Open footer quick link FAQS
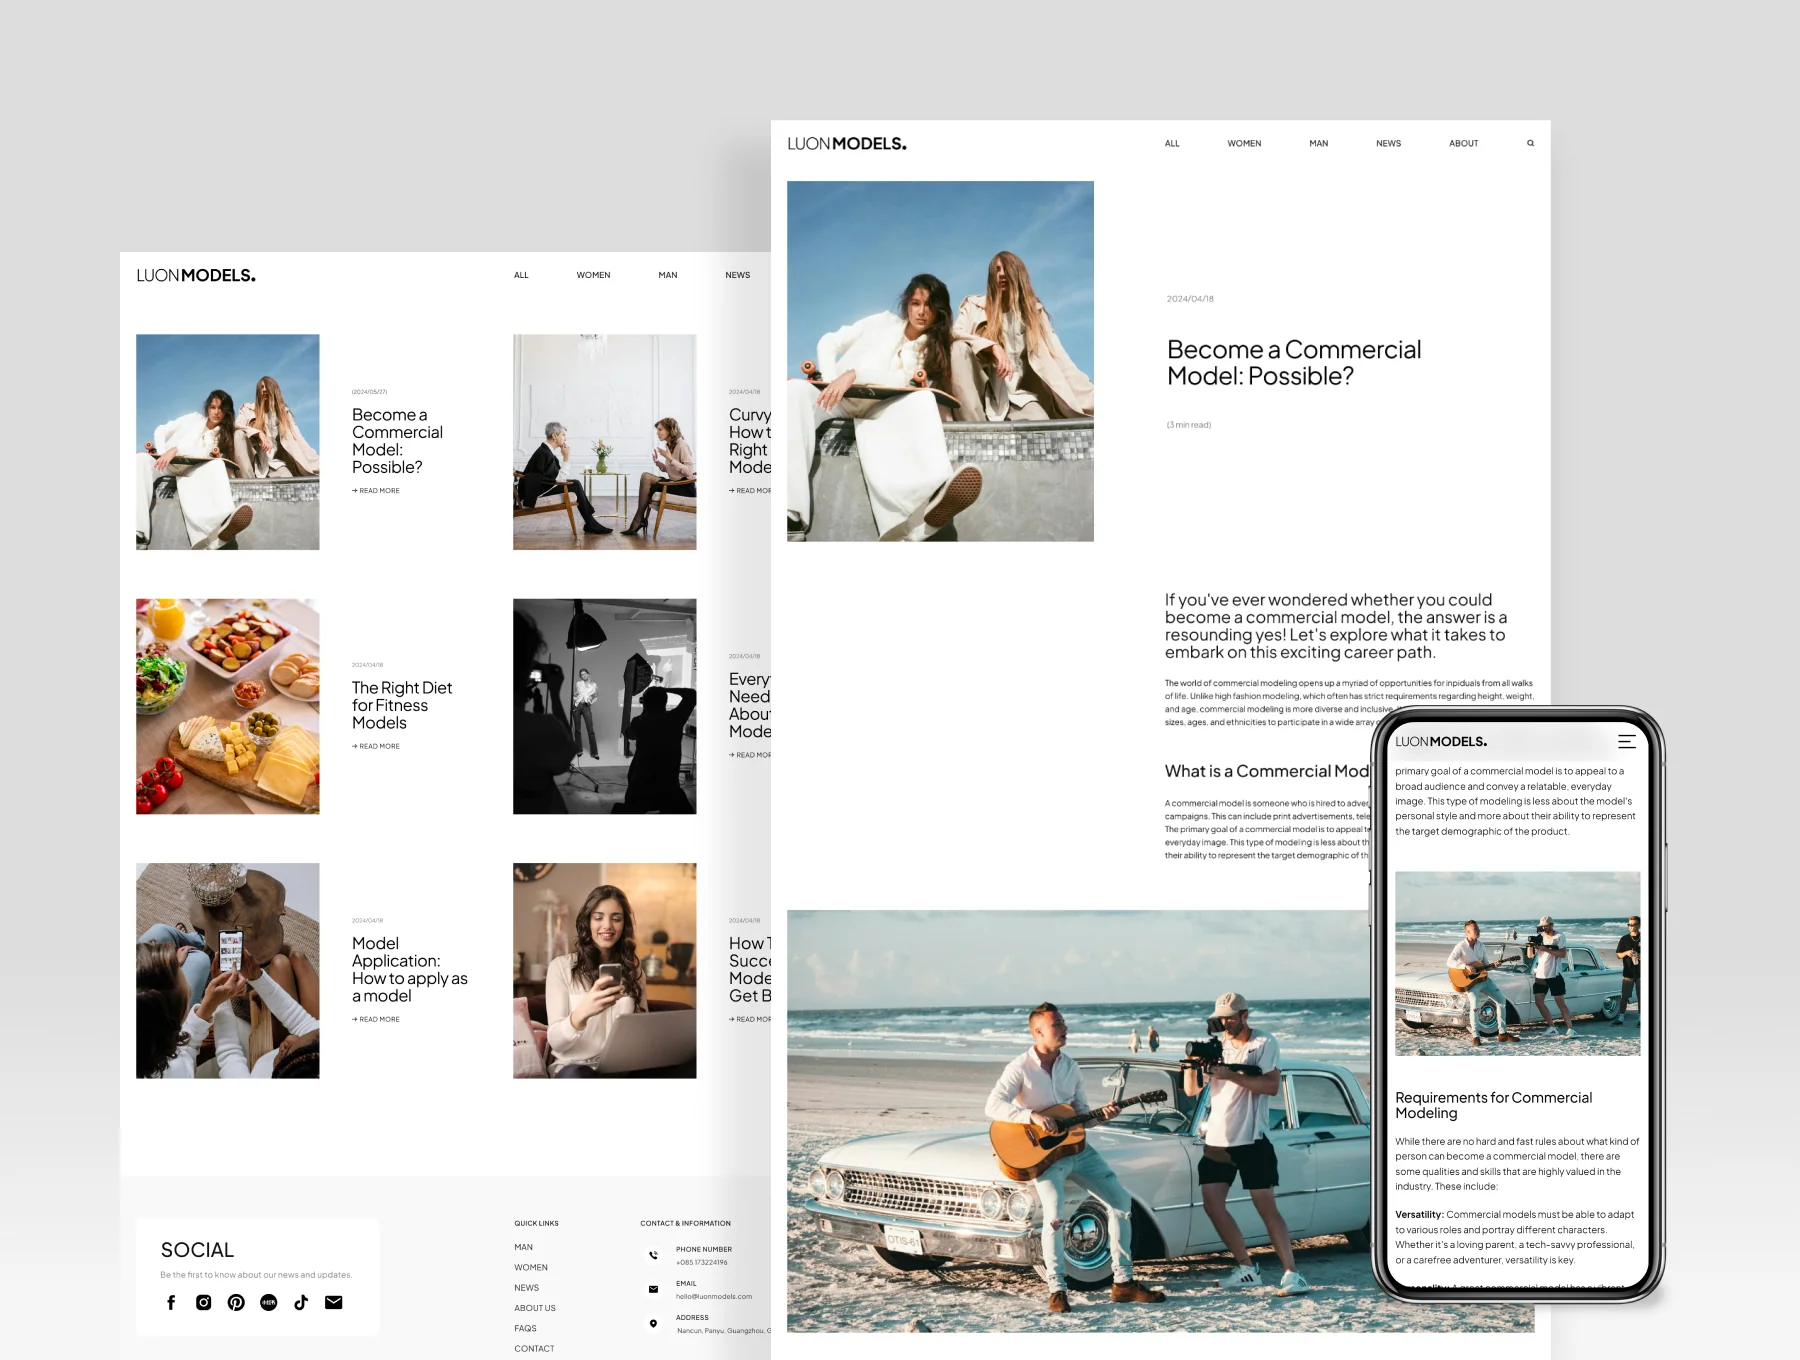Viewport: 1800px width, 1360px height. click(x=525, y=1328)
